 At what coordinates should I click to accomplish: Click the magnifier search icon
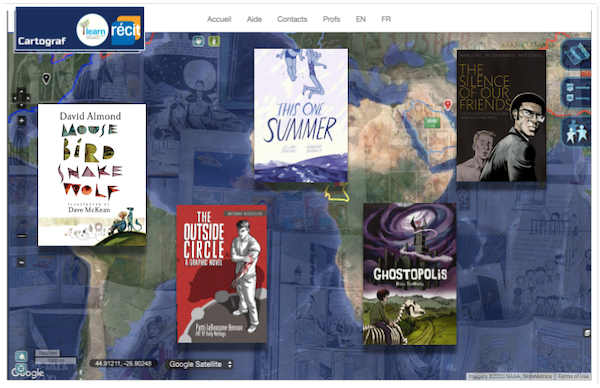21,356
